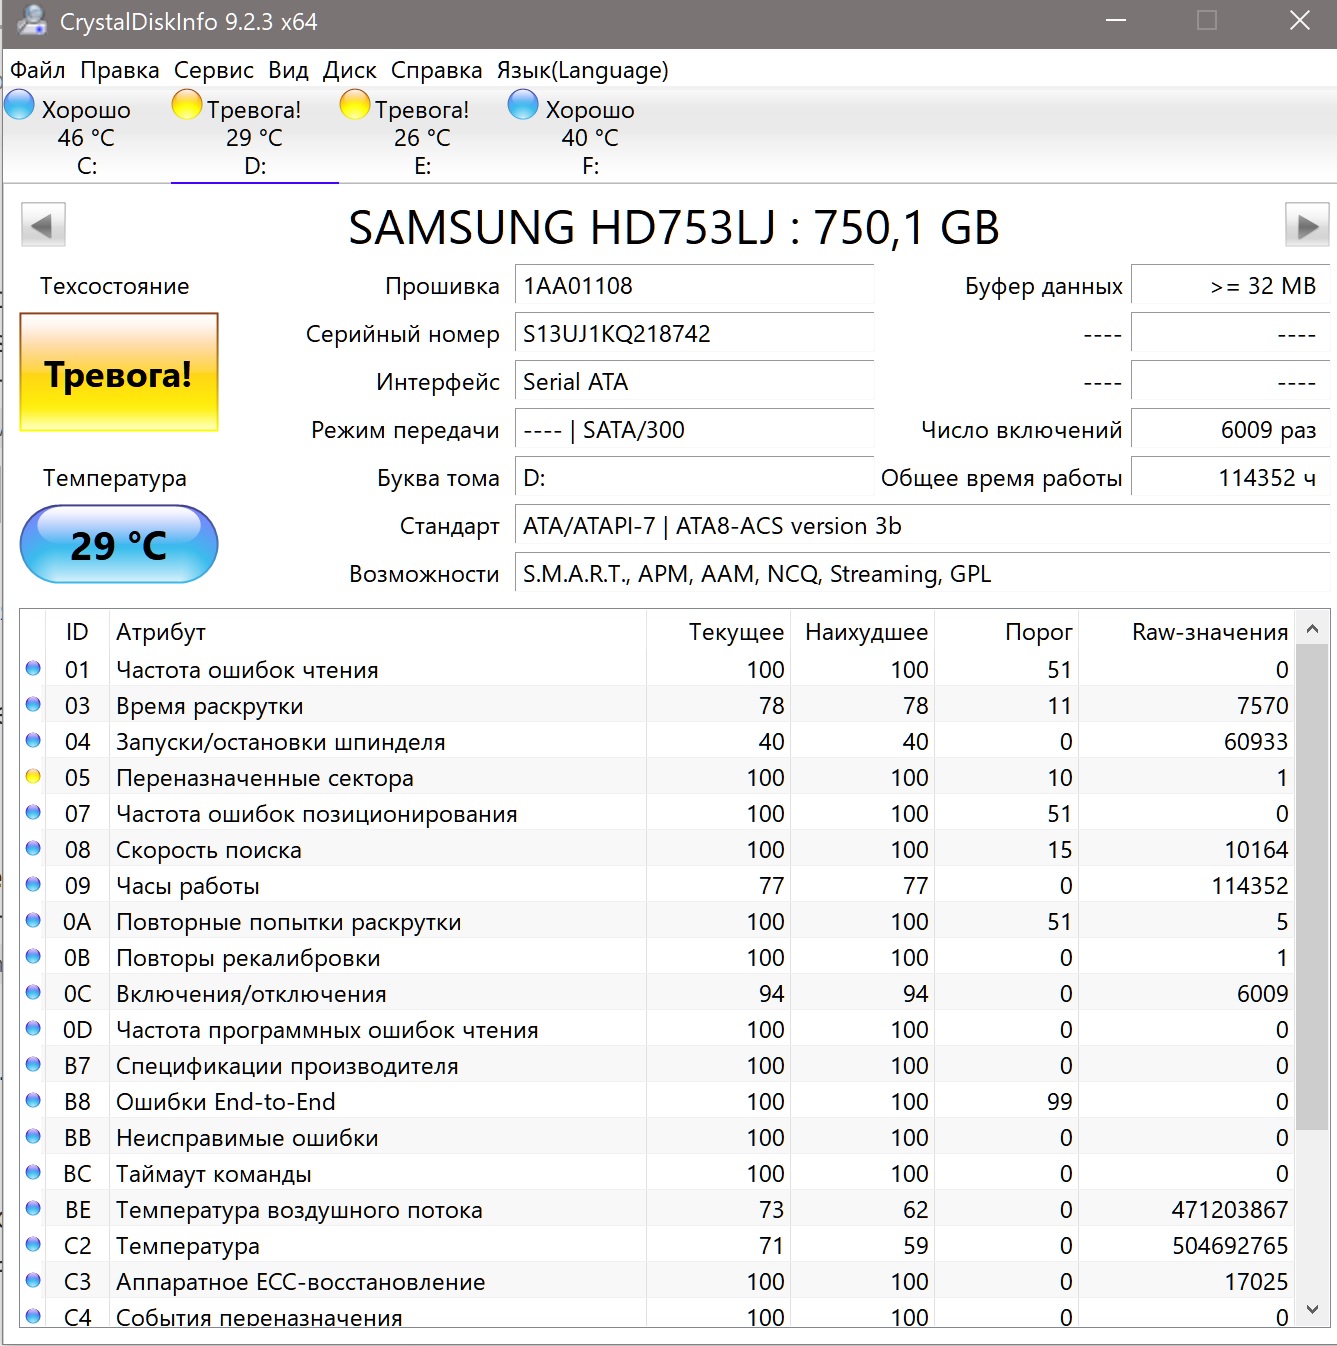Open the Справка menu

click(x=437, y=70)
